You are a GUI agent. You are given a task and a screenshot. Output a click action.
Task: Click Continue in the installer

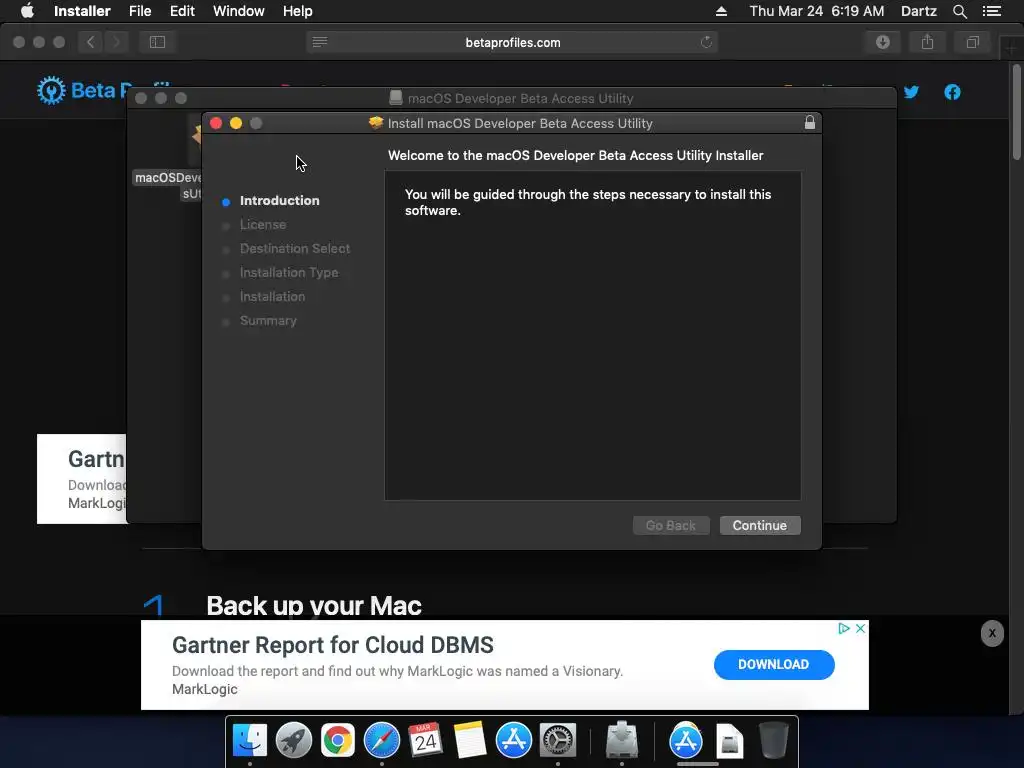tap(760, 526)
